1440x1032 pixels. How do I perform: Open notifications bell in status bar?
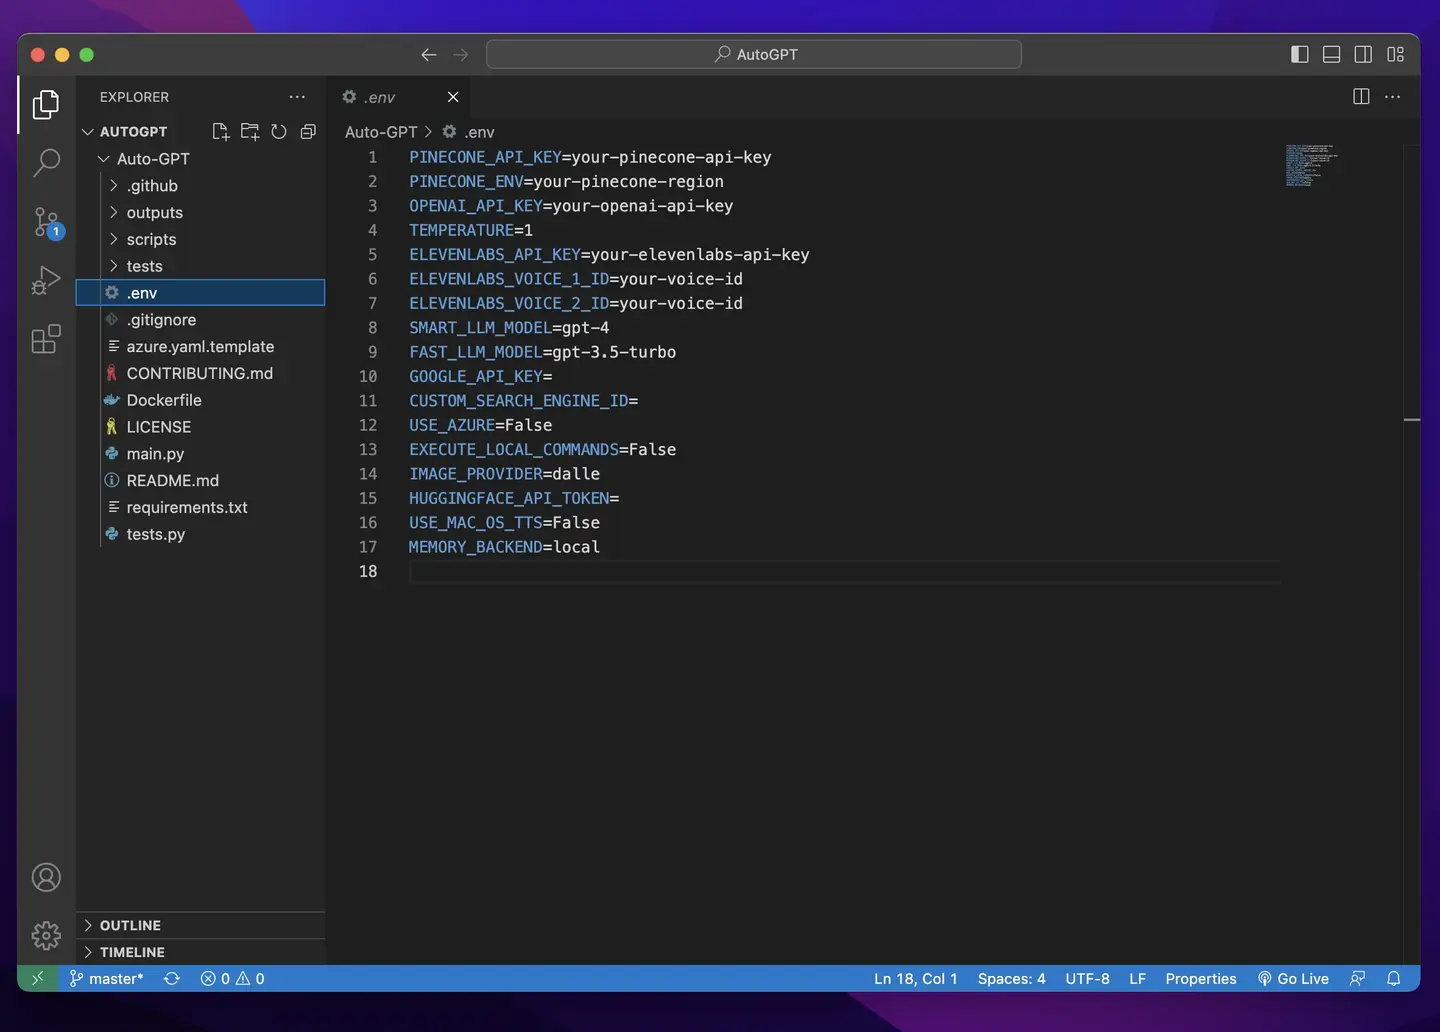tap(1393, 978)
